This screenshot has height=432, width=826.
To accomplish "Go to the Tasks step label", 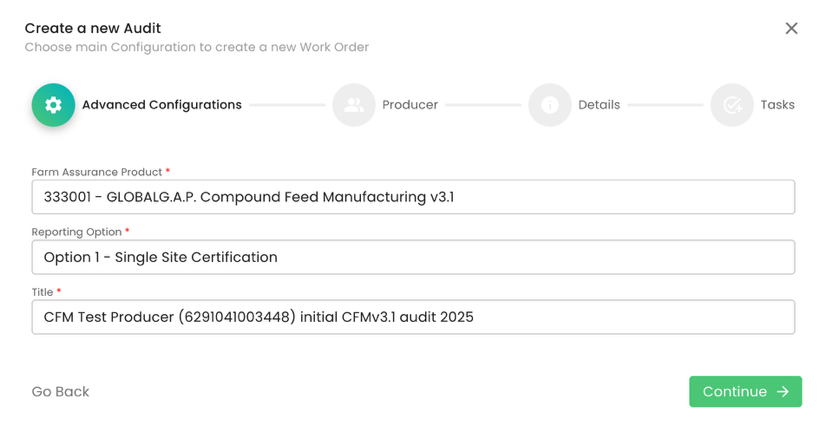I will (x=777, y=105).
